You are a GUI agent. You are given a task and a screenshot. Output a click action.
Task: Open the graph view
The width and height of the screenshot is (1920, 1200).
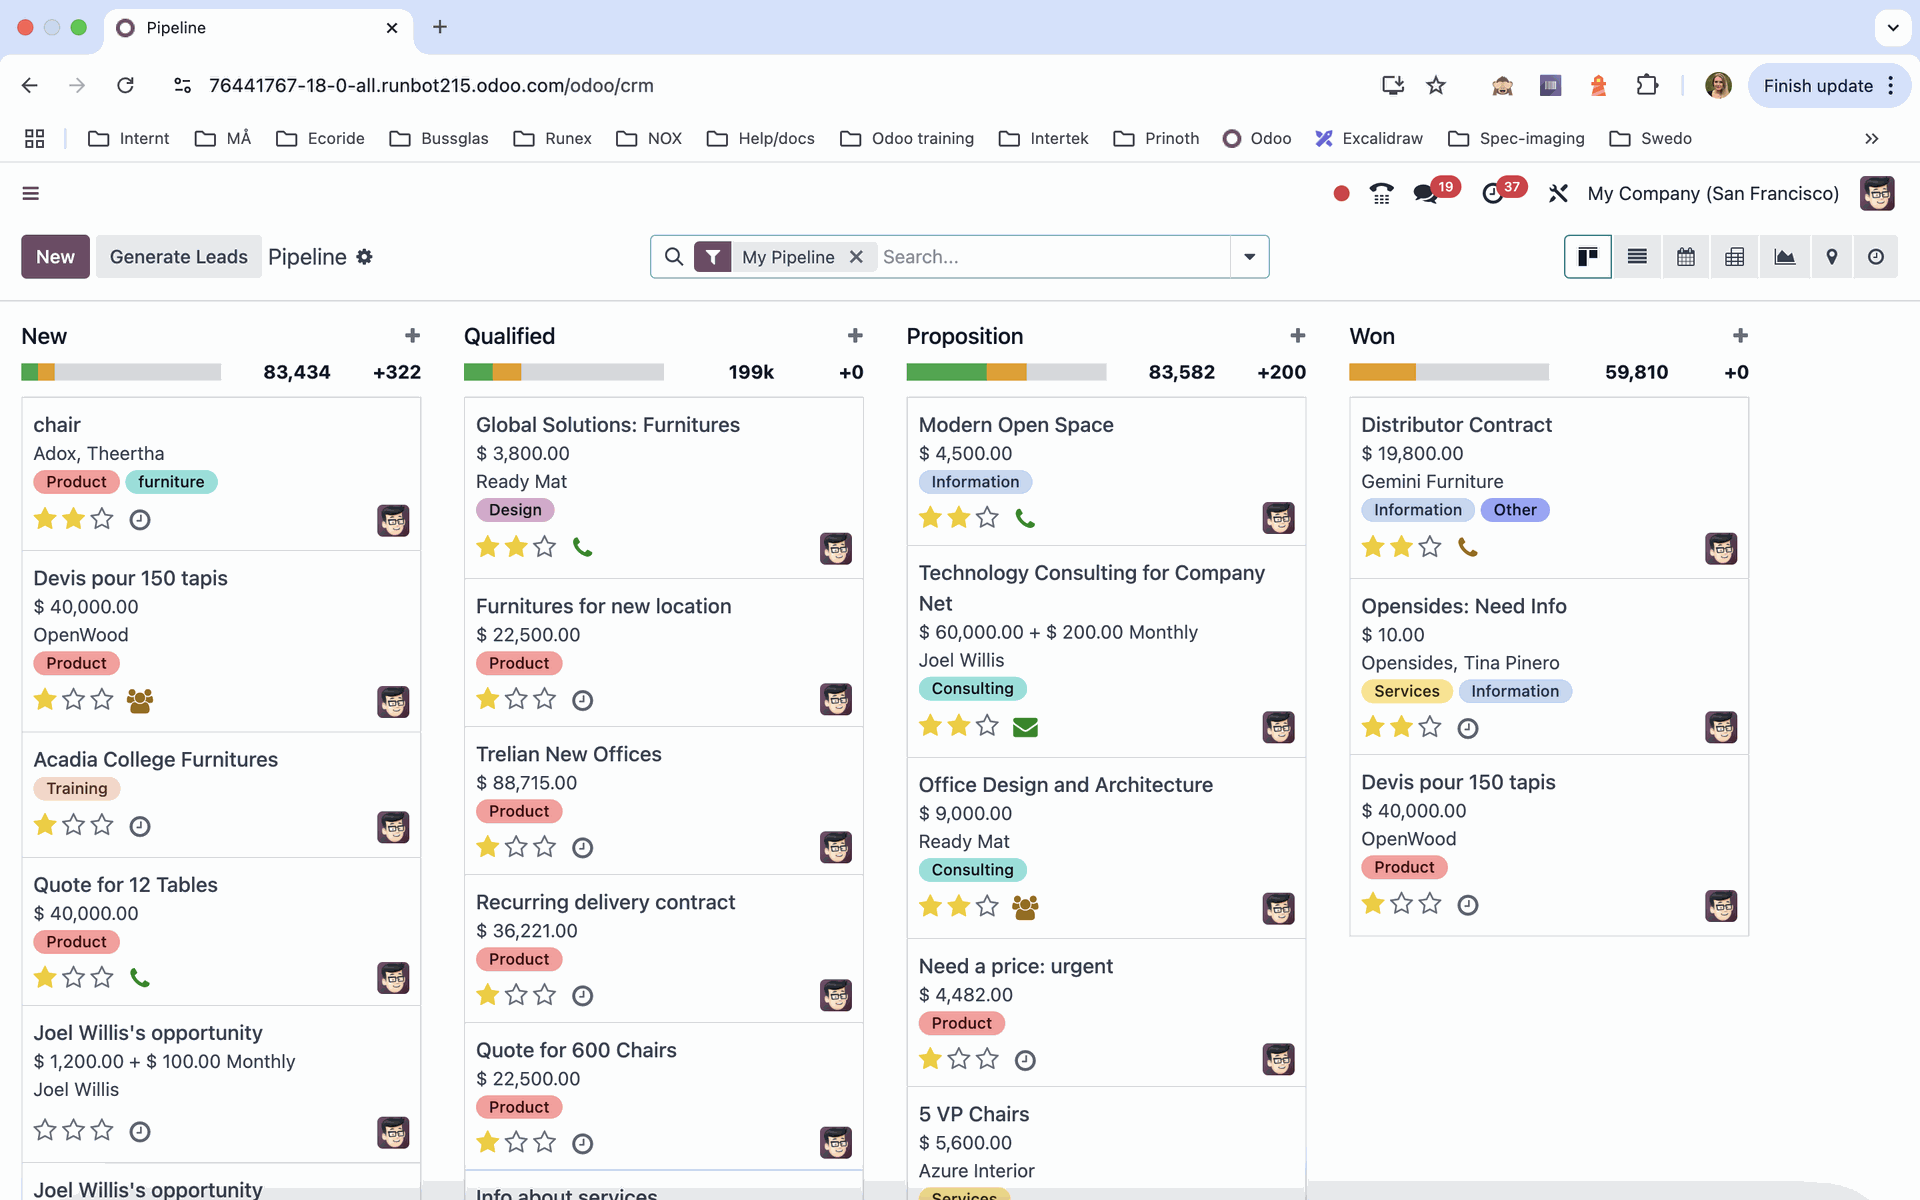(1784, 257)
